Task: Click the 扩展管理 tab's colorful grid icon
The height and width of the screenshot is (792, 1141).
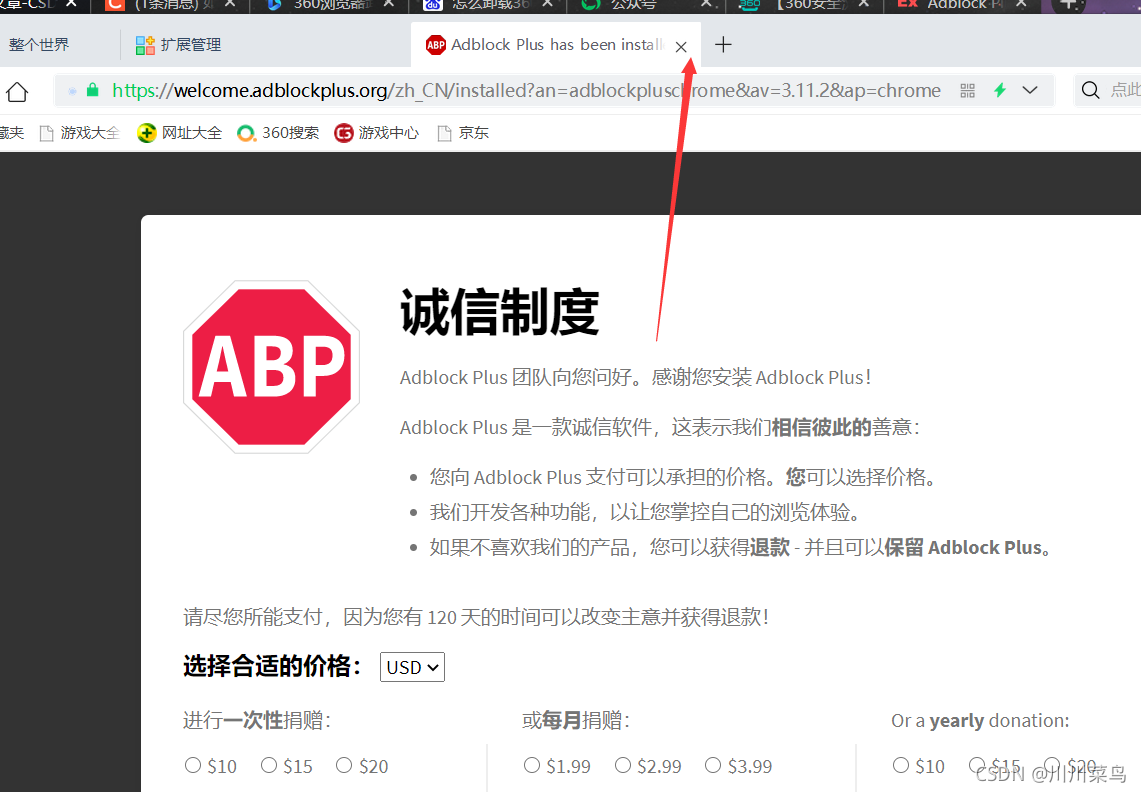Action: [145, 45]
